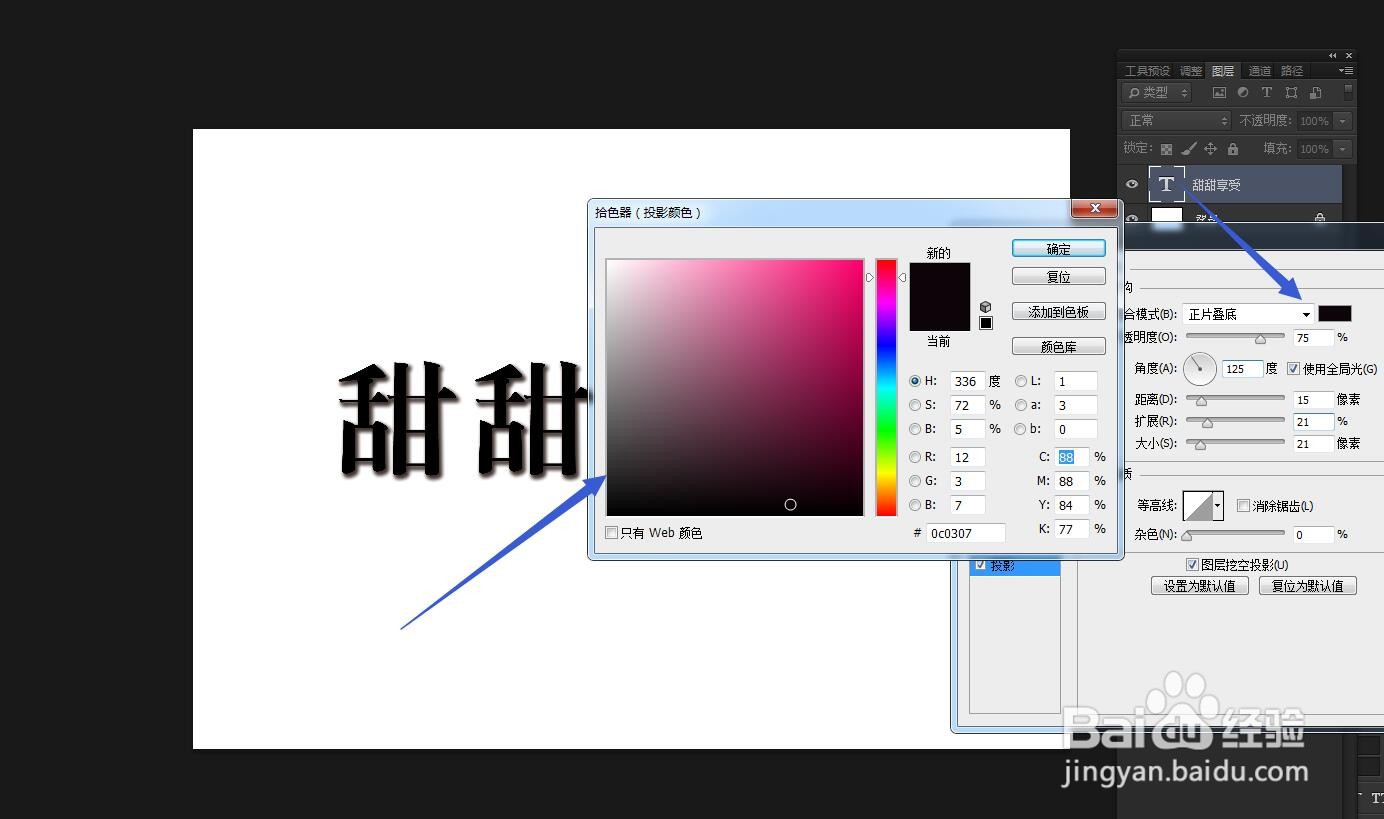
Task: Confirm color with 确定 button
Action: tap(1059, 249)
